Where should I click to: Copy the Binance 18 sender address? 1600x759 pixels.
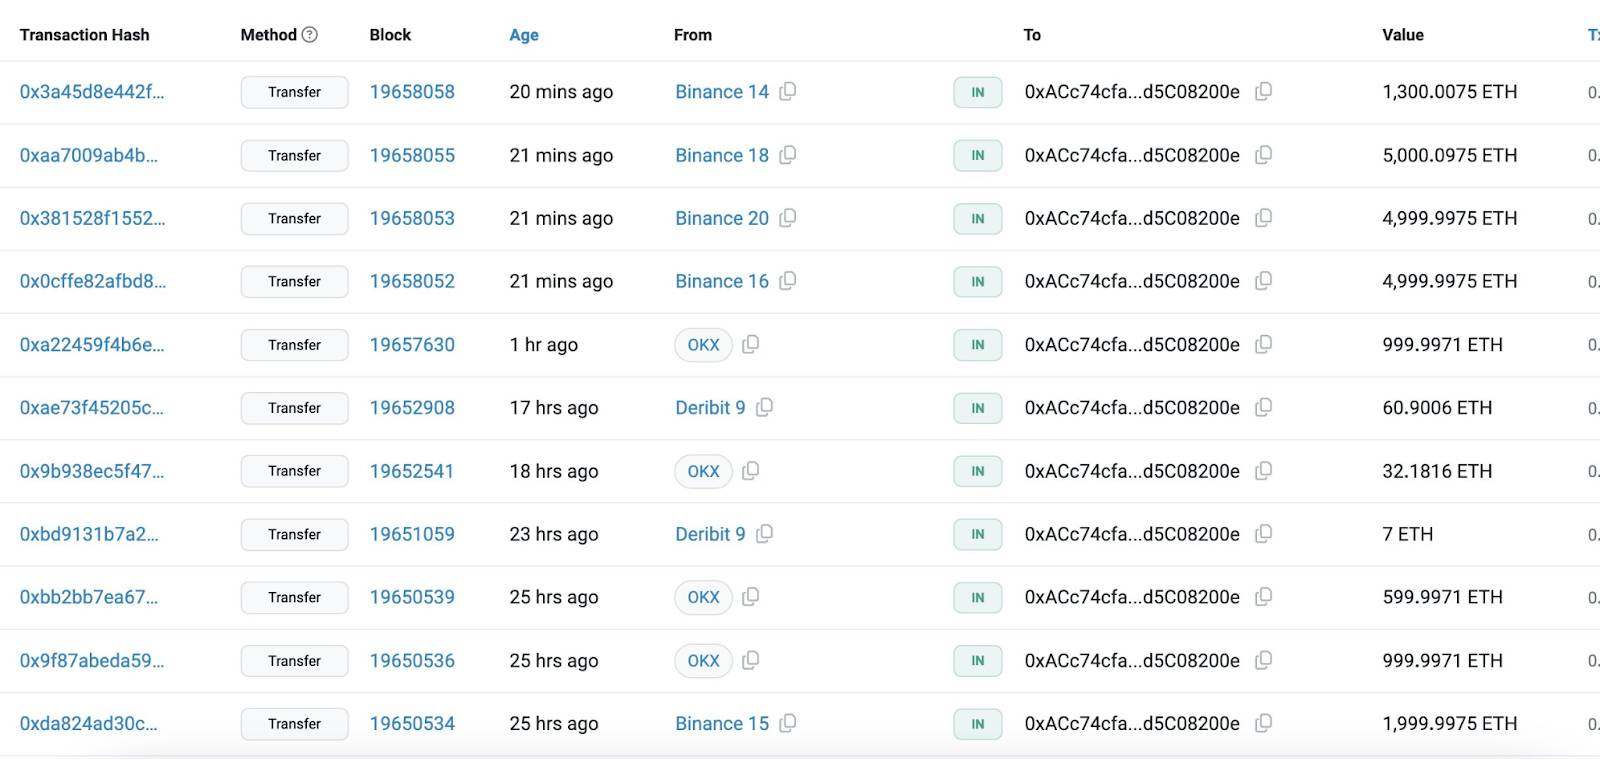pyautogui.click(x=788, y=155)
